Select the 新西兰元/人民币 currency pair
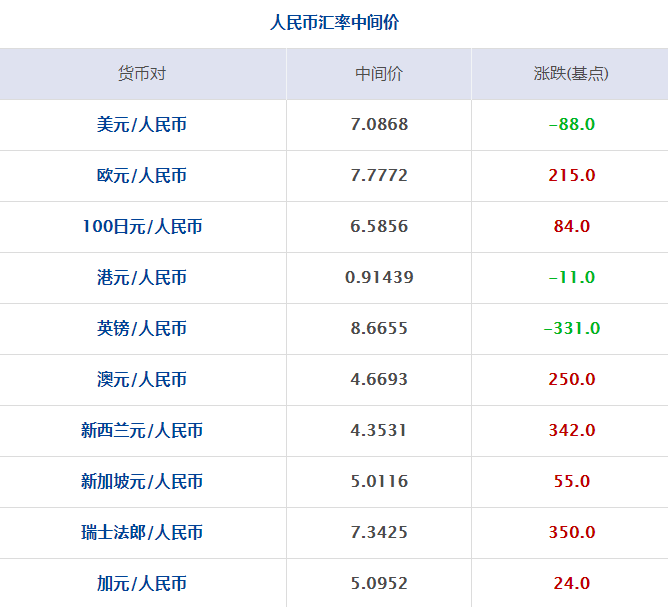668x607 pixels. pyautogui.click(x=142, y=431)
